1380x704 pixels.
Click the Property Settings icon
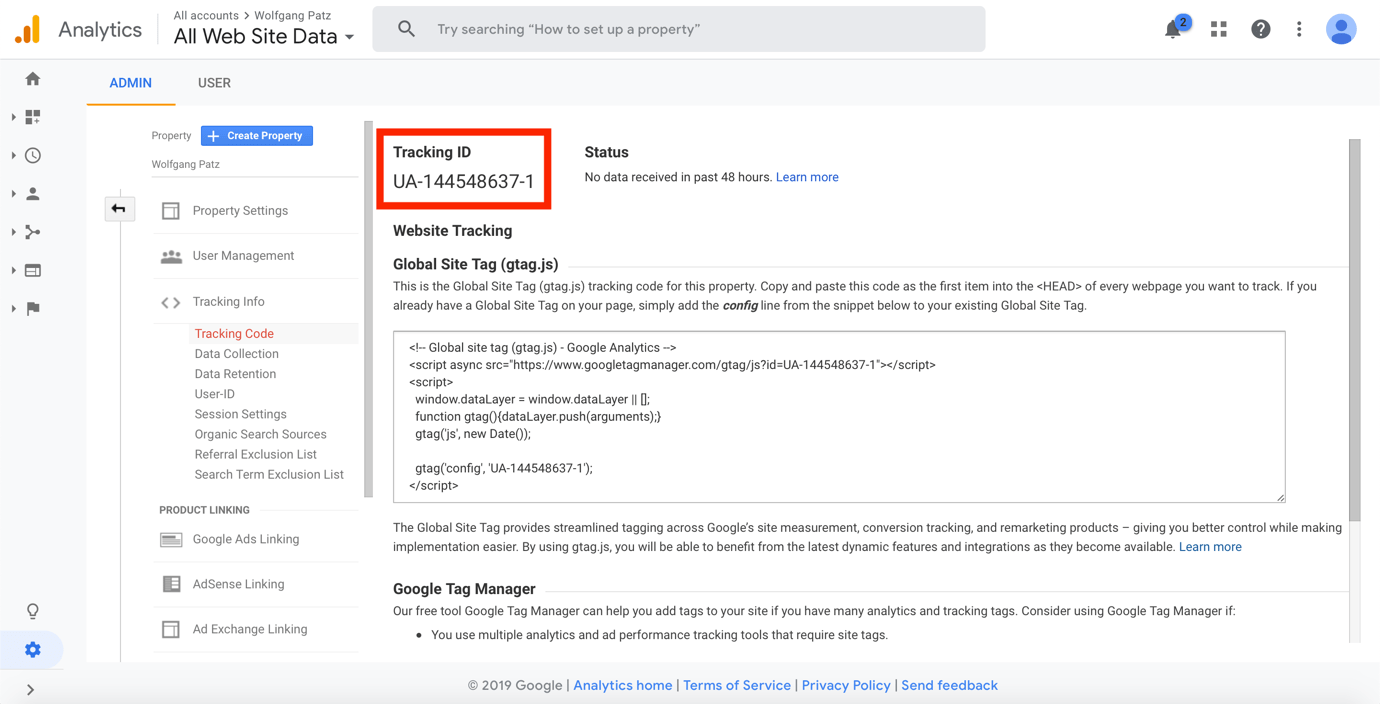click(171, 211)
